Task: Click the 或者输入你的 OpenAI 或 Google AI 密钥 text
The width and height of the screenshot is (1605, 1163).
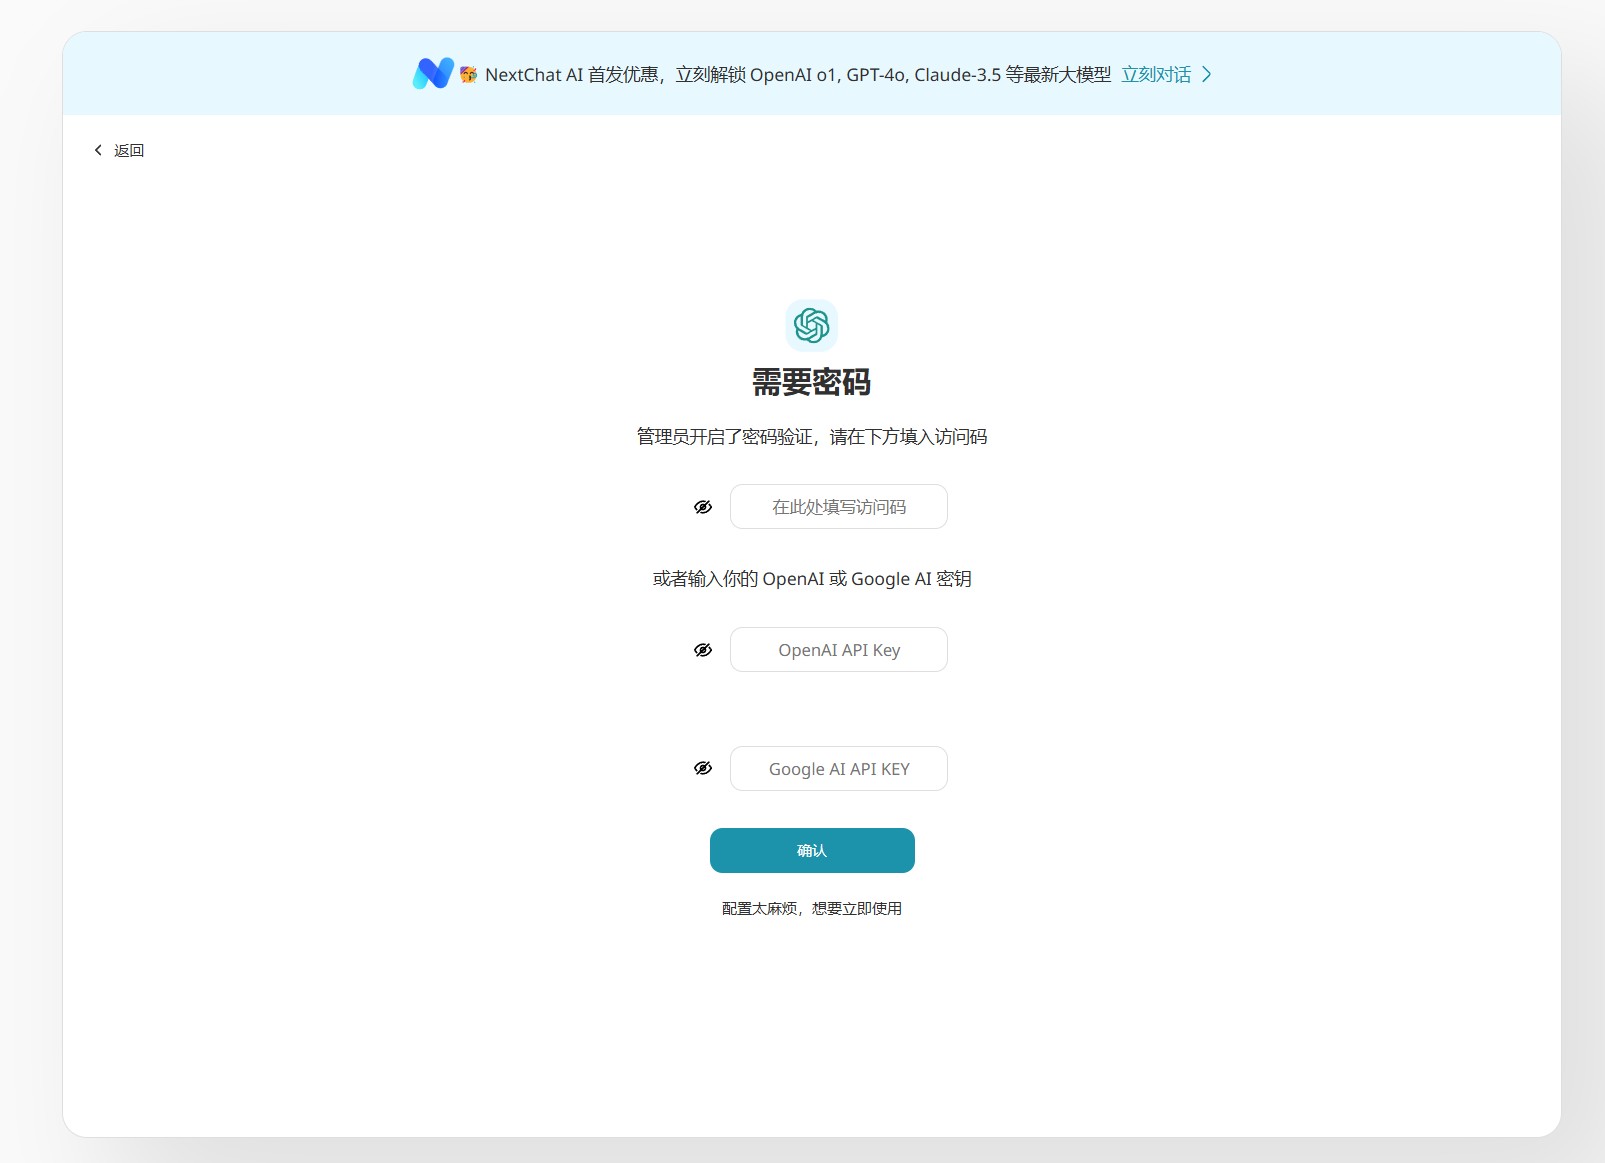Action: 812,579
